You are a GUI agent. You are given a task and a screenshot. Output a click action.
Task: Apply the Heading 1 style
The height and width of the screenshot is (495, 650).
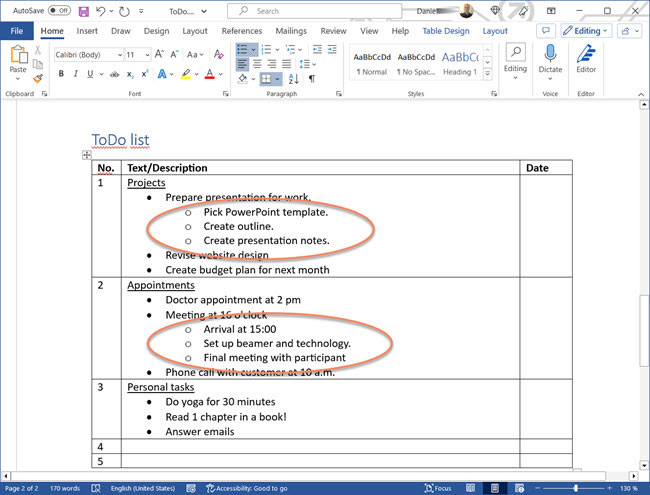(460, 64)
